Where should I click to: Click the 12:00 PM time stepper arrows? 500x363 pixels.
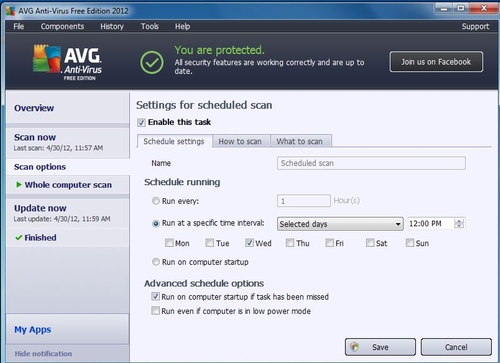coord(459,224)
